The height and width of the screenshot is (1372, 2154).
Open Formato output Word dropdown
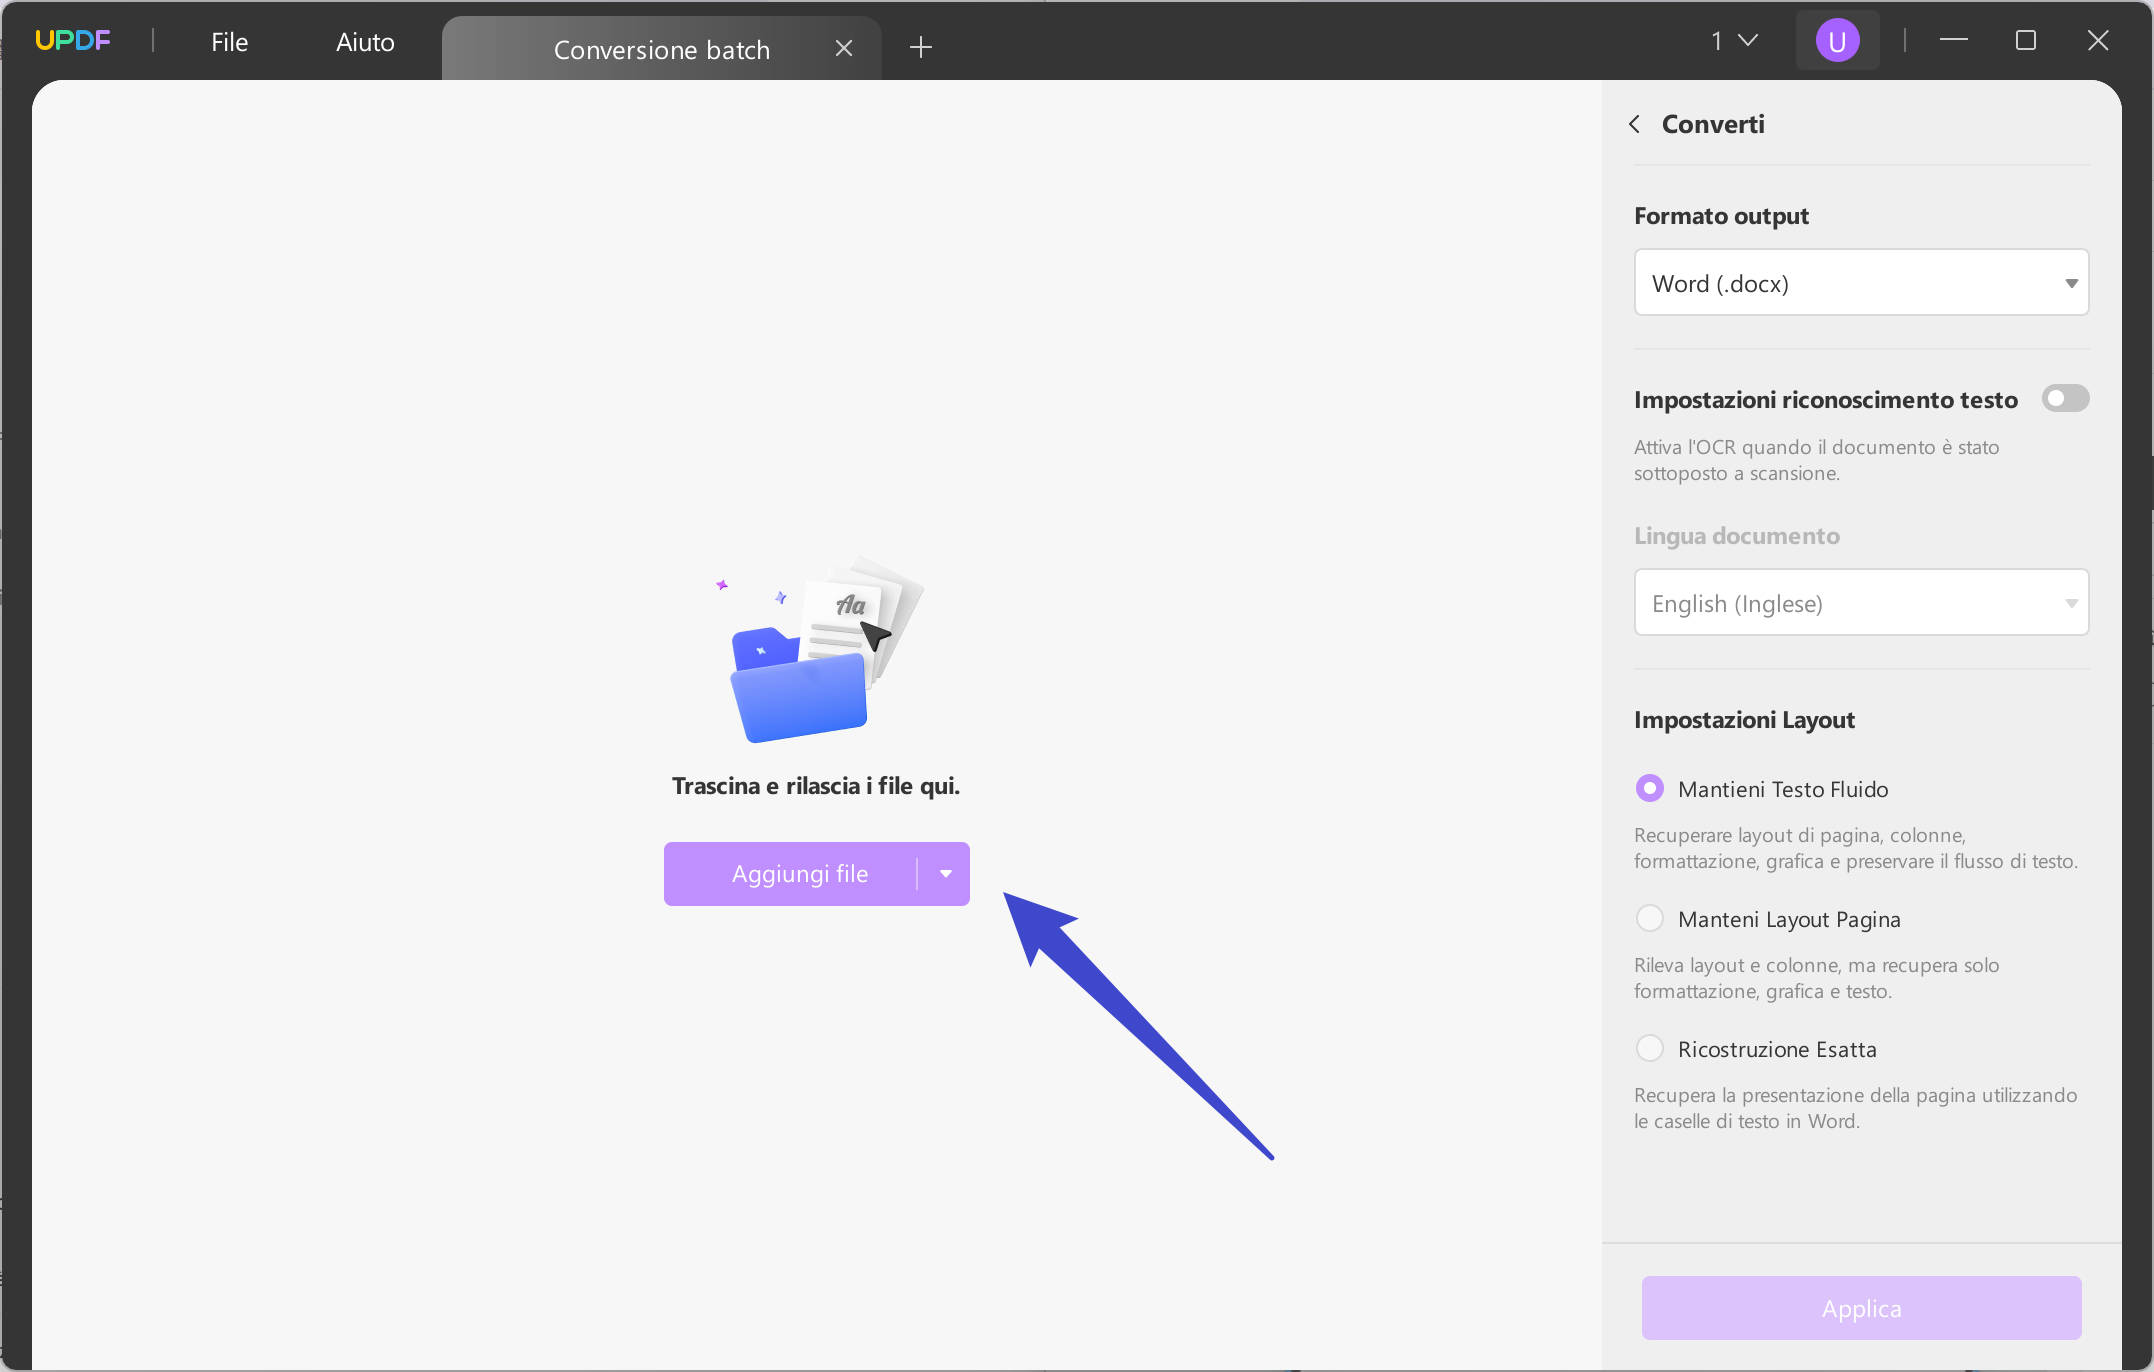[x=1861, y=283]
